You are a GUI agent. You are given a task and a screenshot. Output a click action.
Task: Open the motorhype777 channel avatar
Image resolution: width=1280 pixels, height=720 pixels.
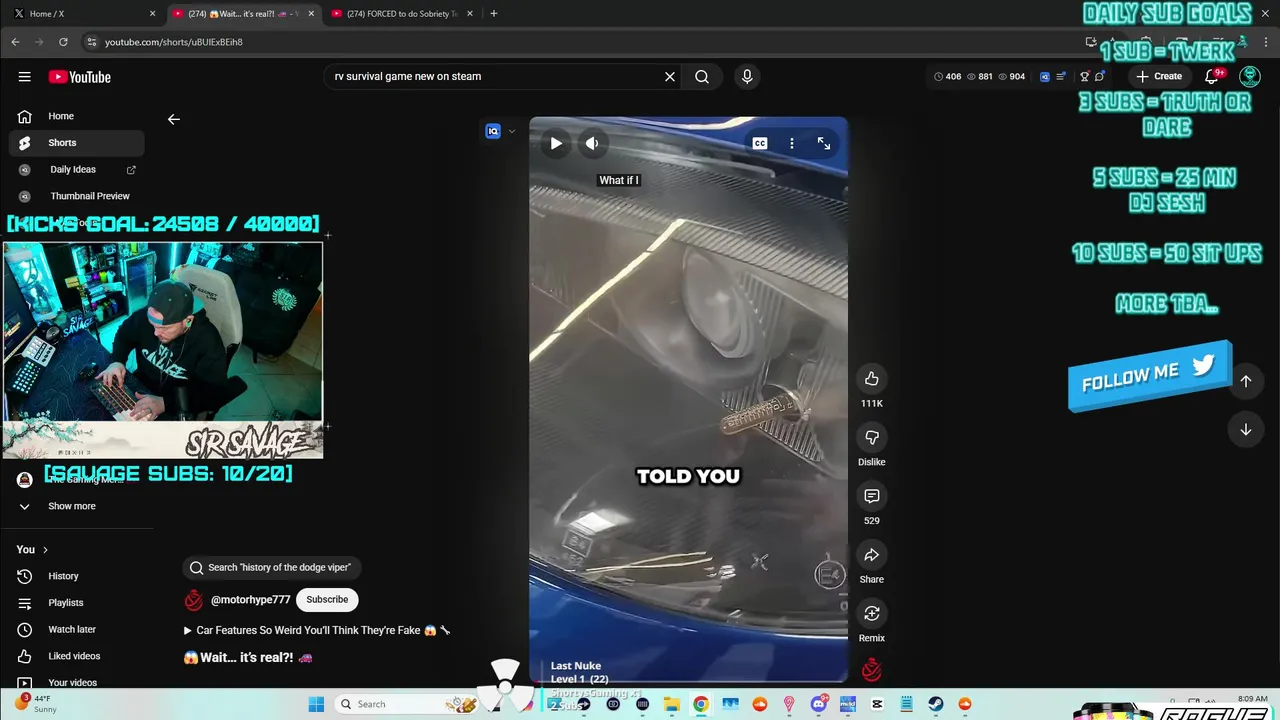[194, 600]
